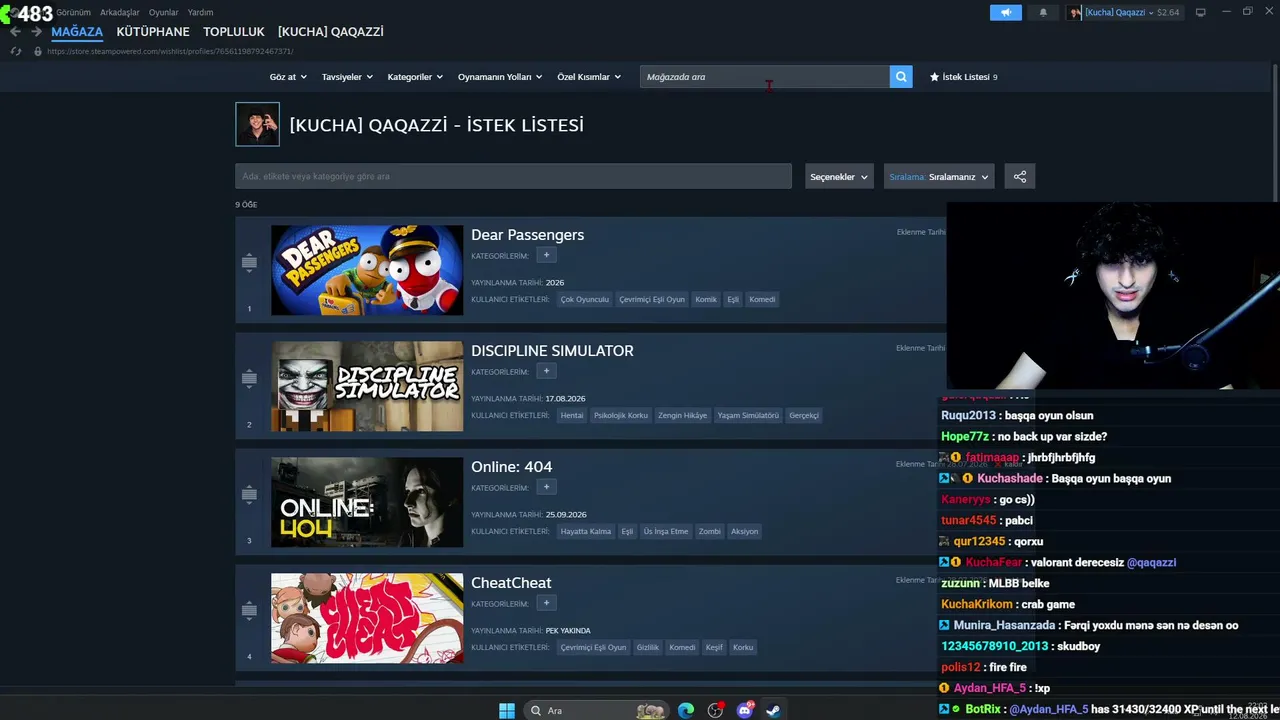Open the CheatCheat cover thumbnail

pos(367,618)
